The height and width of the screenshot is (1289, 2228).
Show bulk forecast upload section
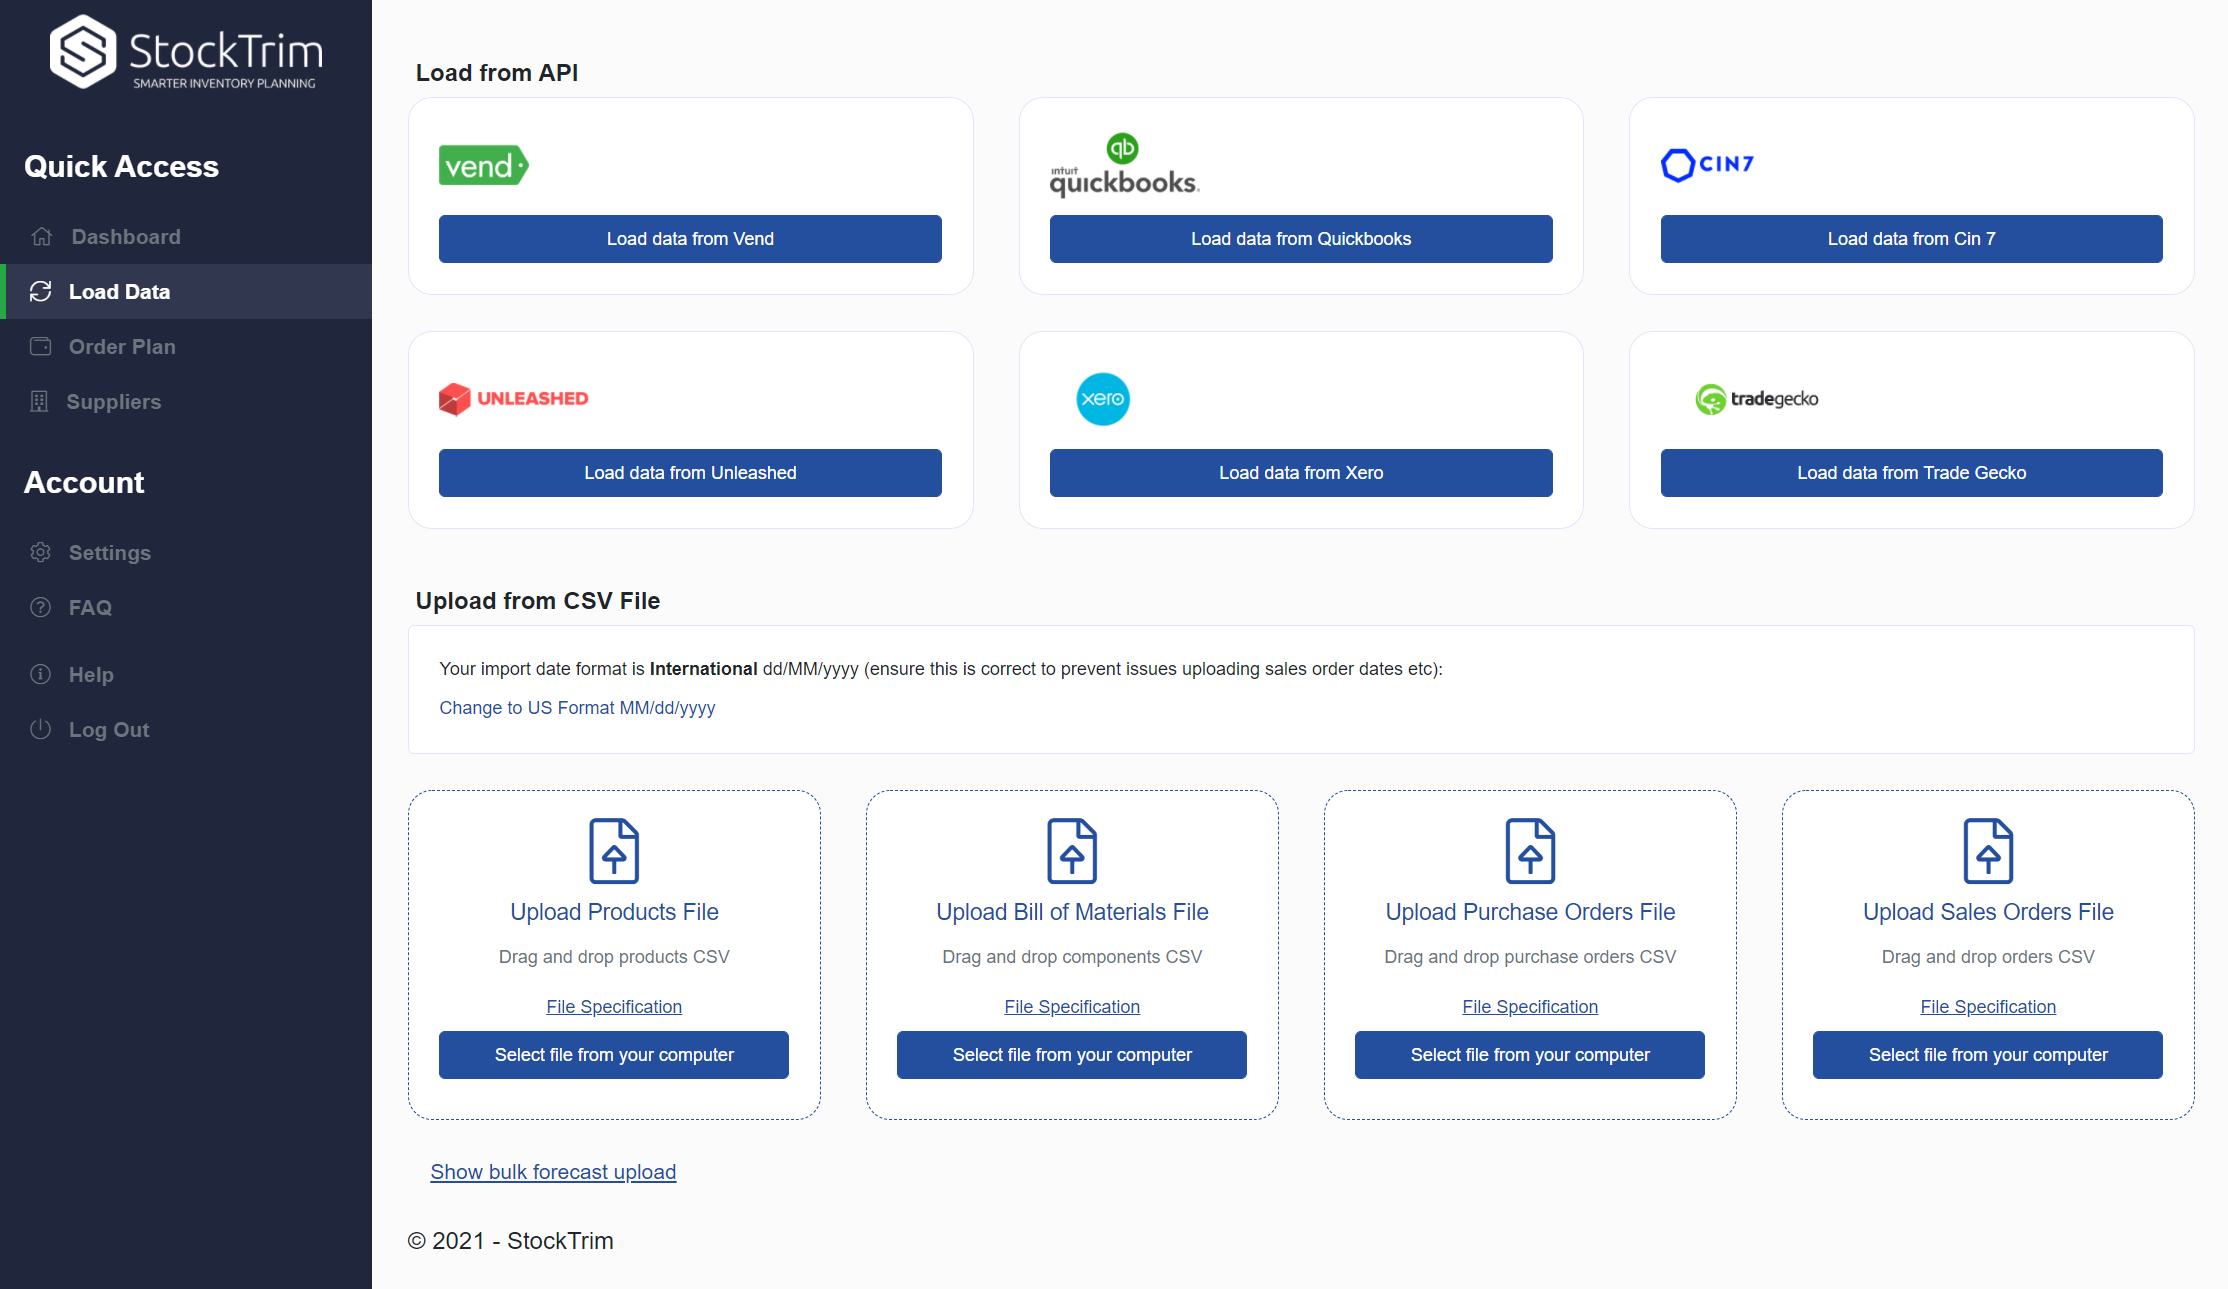552,1172
